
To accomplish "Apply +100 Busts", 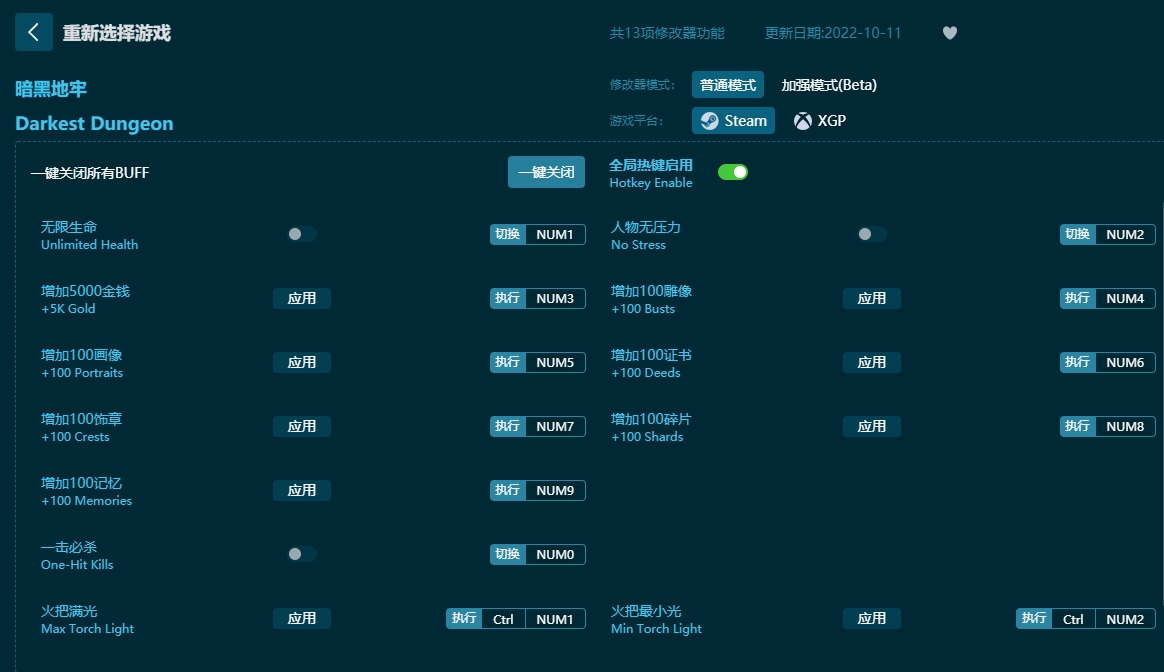I will (872, 299).
